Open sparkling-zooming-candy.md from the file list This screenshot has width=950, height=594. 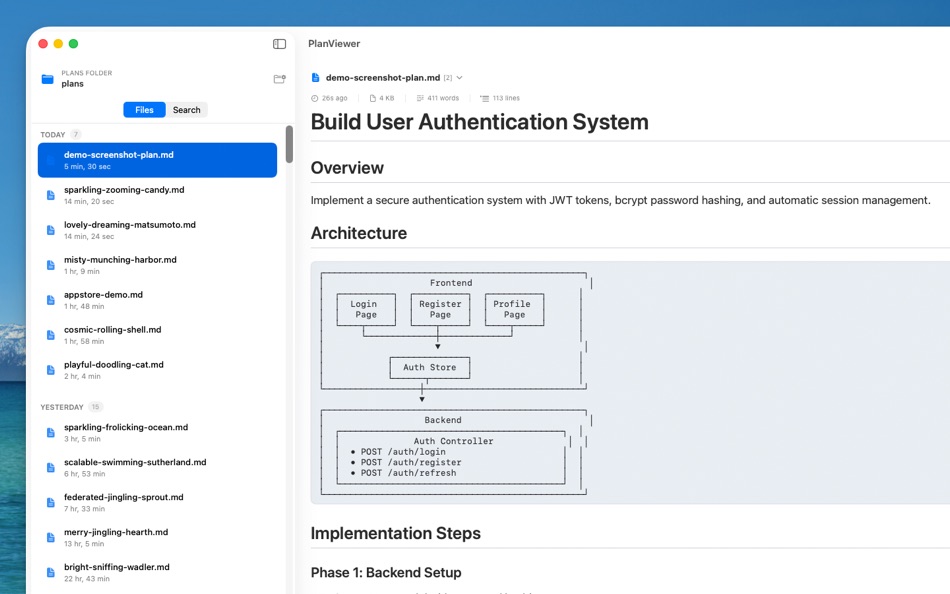tap(158, 195)
